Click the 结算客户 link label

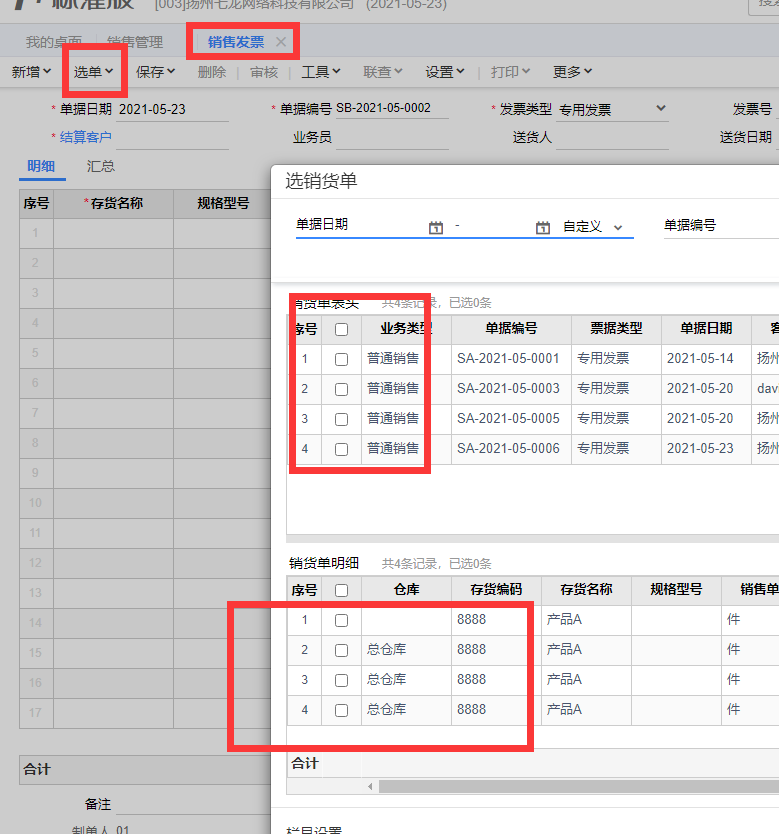[x=86, y=137]
